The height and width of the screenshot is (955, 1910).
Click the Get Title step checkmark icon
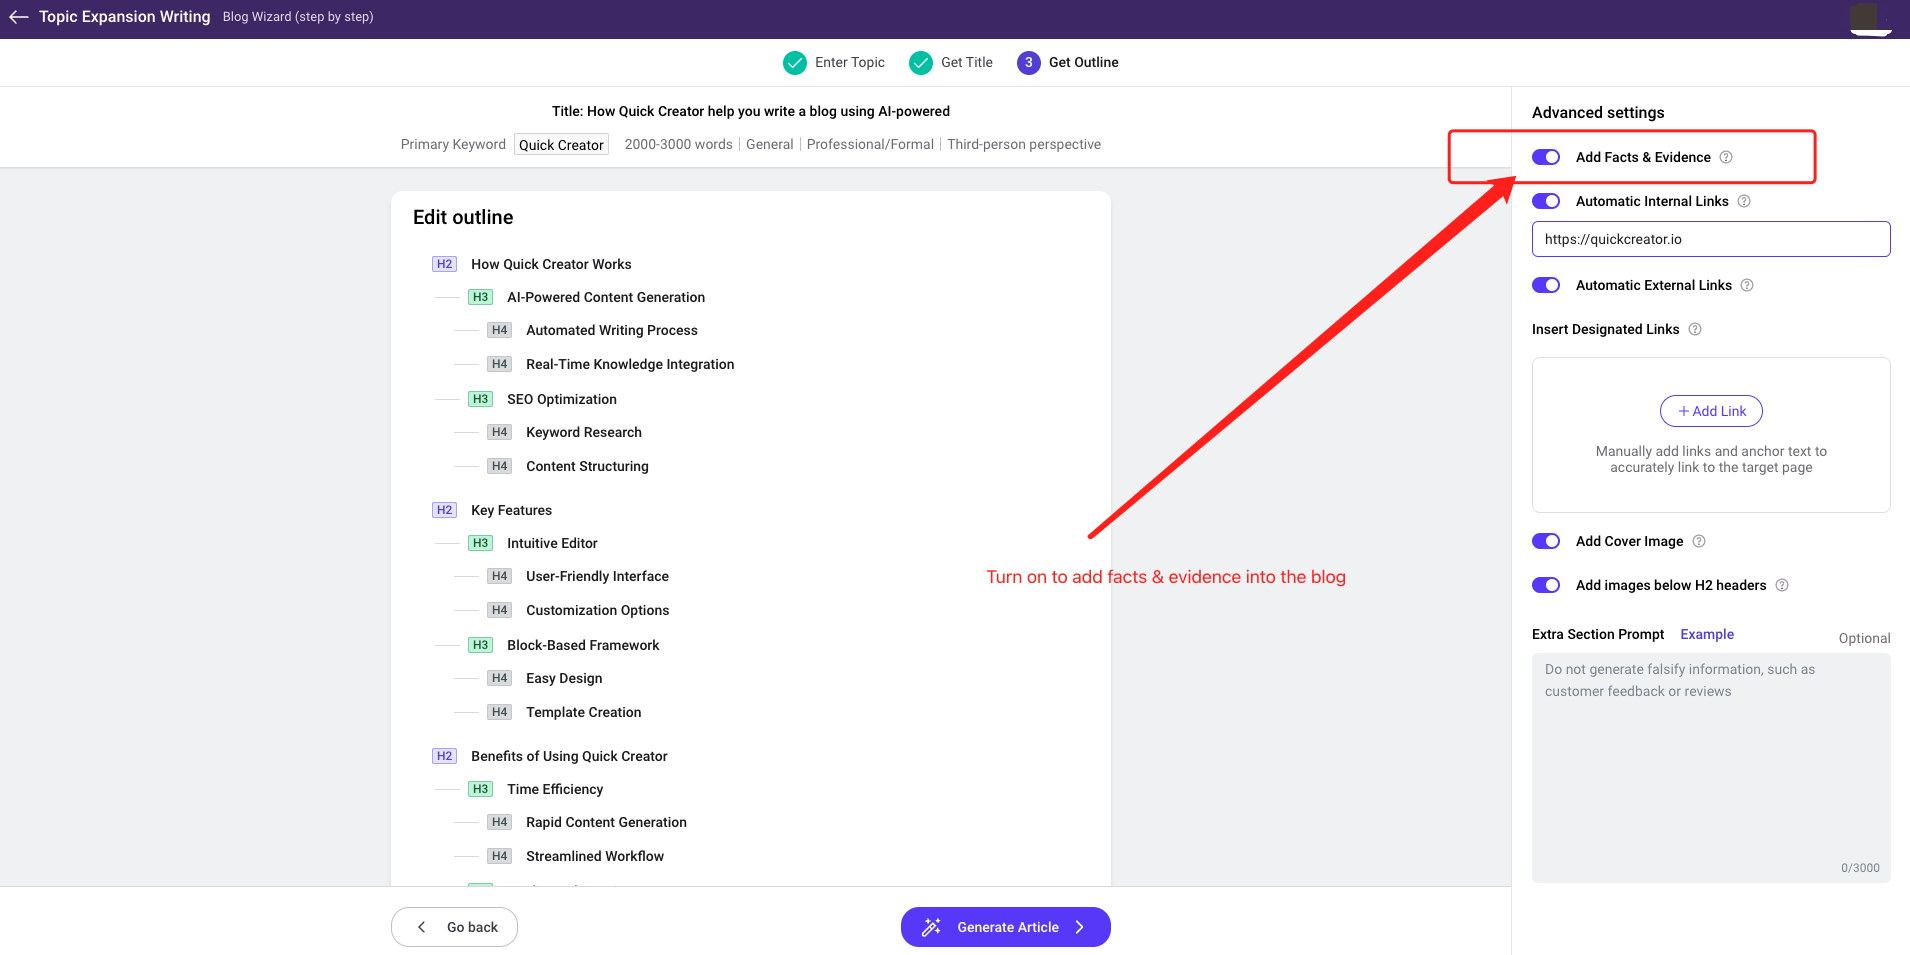tap(921, 63)
